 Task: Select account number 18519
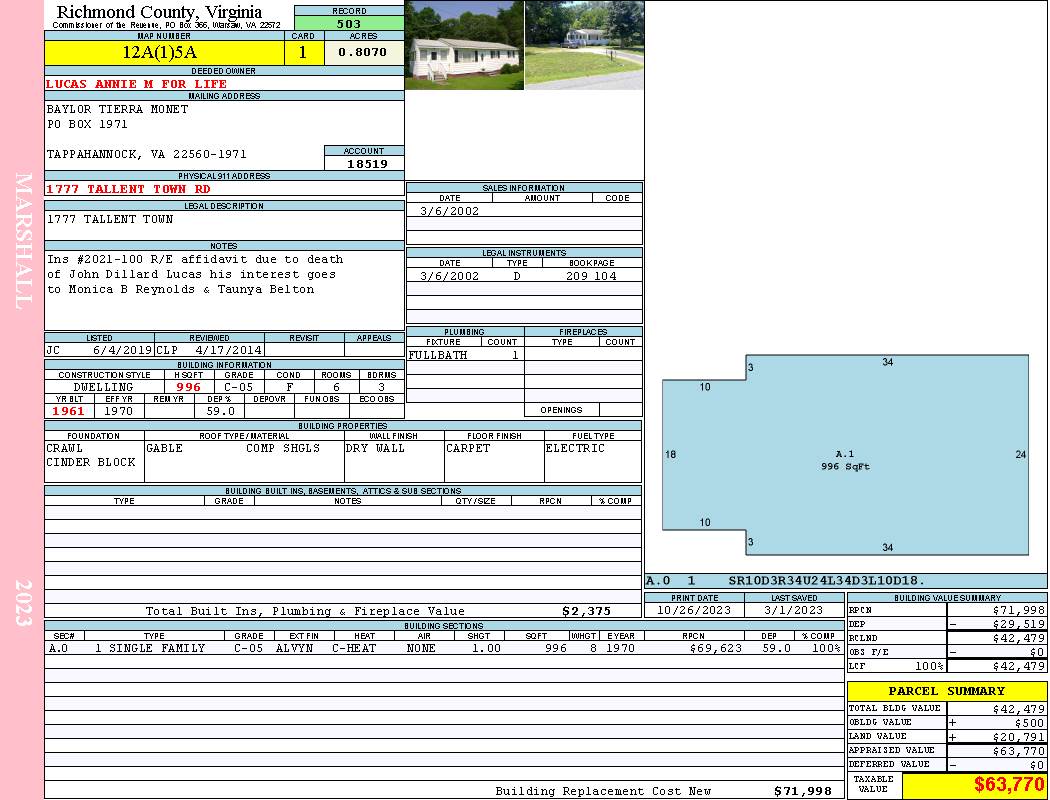(x=365, y=163)
